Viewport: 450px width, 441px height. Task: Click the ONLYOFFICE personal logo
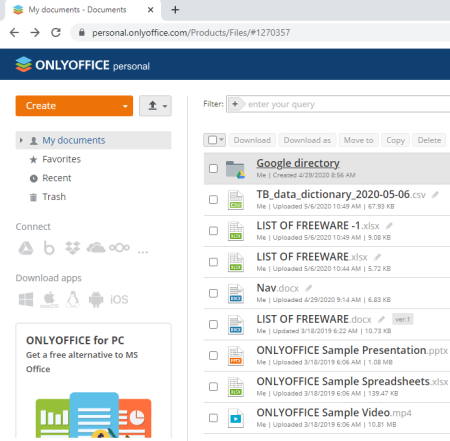pyautogui.click(x=83, y=65)
